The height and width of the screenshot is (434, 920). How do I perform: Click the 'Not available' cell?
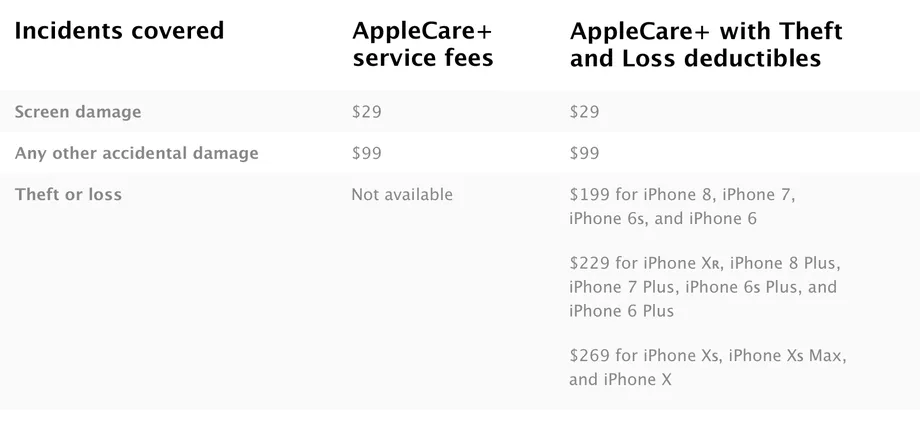(402, 194)
